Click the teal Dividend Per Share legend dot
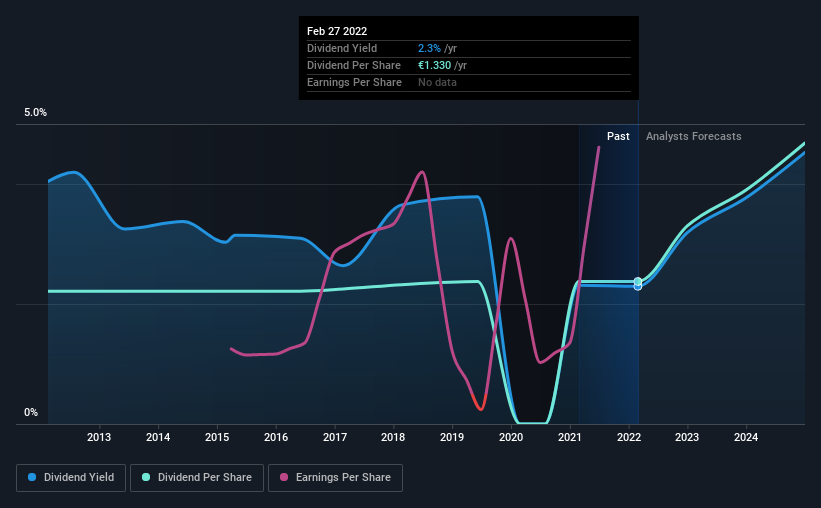 click(x=146, y=477)
